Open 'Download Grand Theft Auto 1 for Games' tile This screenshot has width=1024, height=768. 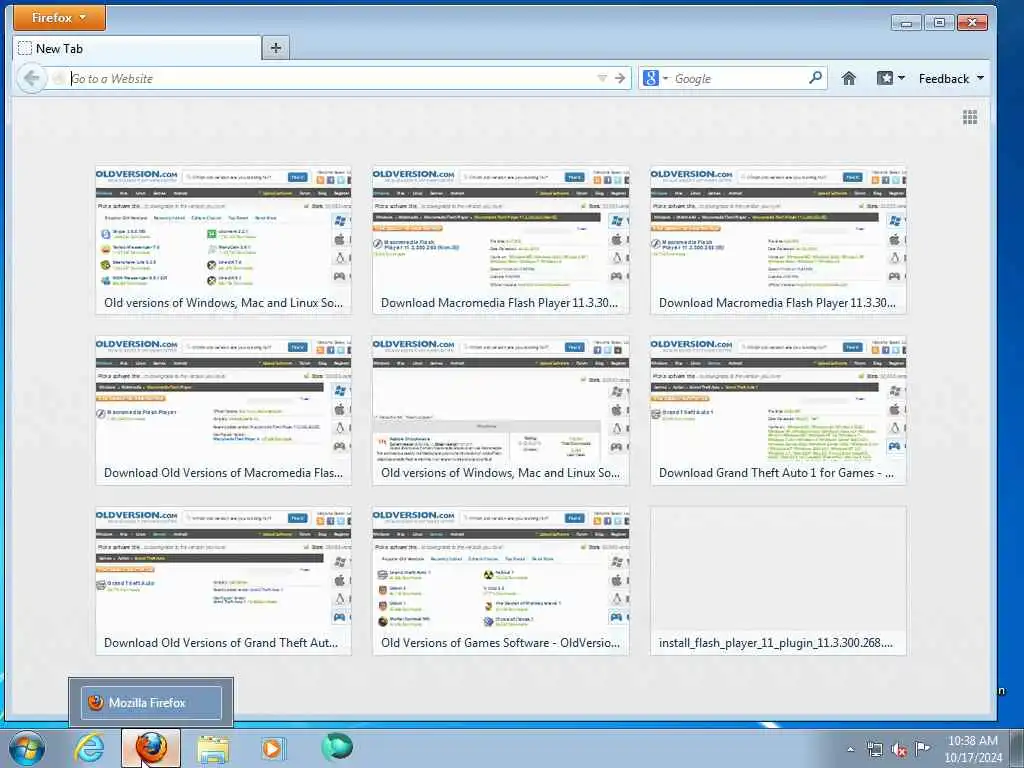click(778, 410)
